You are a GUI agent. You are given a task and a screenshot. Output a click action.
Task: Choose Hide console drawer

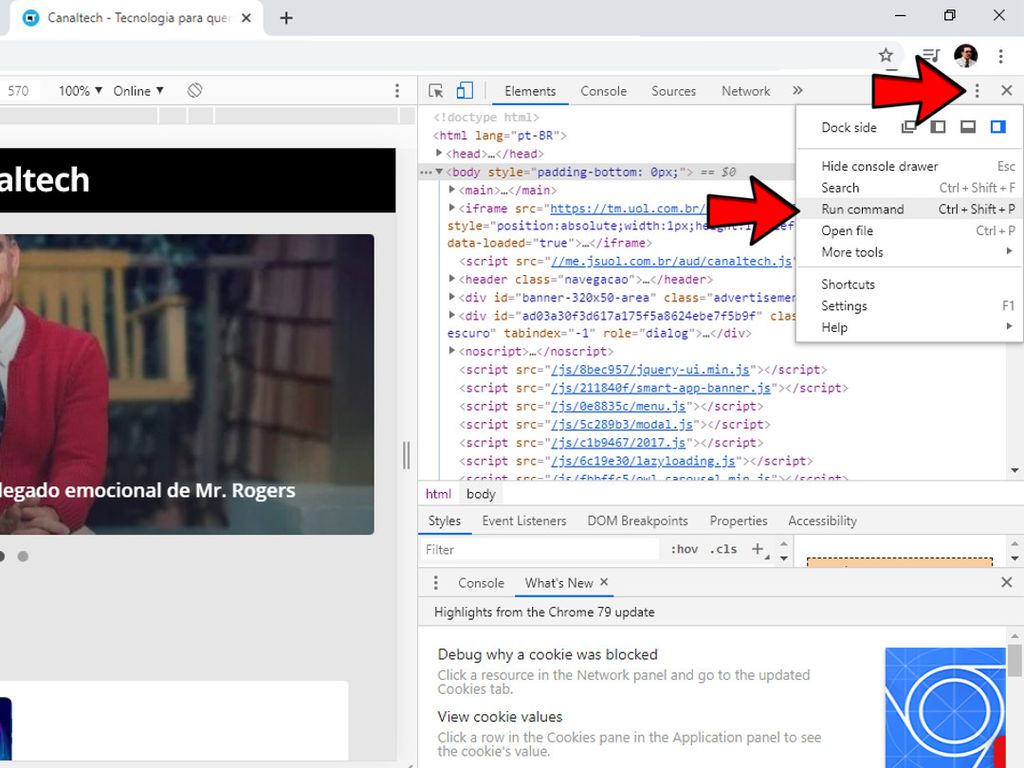point(910,166)
